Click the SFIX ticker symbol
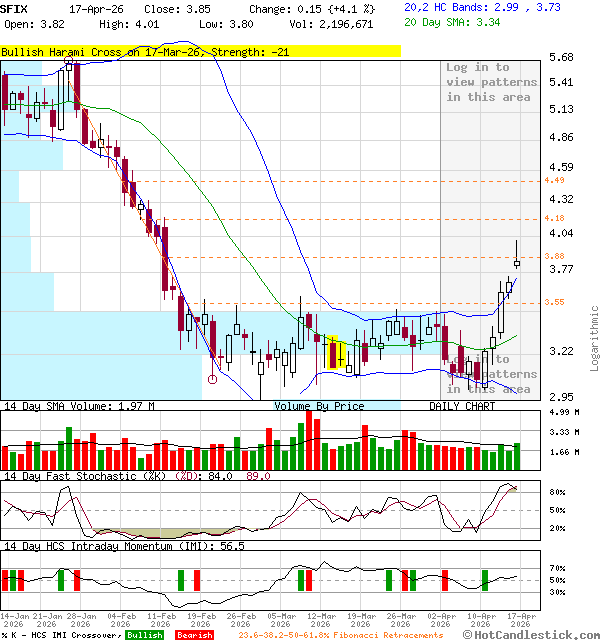This screenshot has width=600, height=640. [x=14, y=8]
